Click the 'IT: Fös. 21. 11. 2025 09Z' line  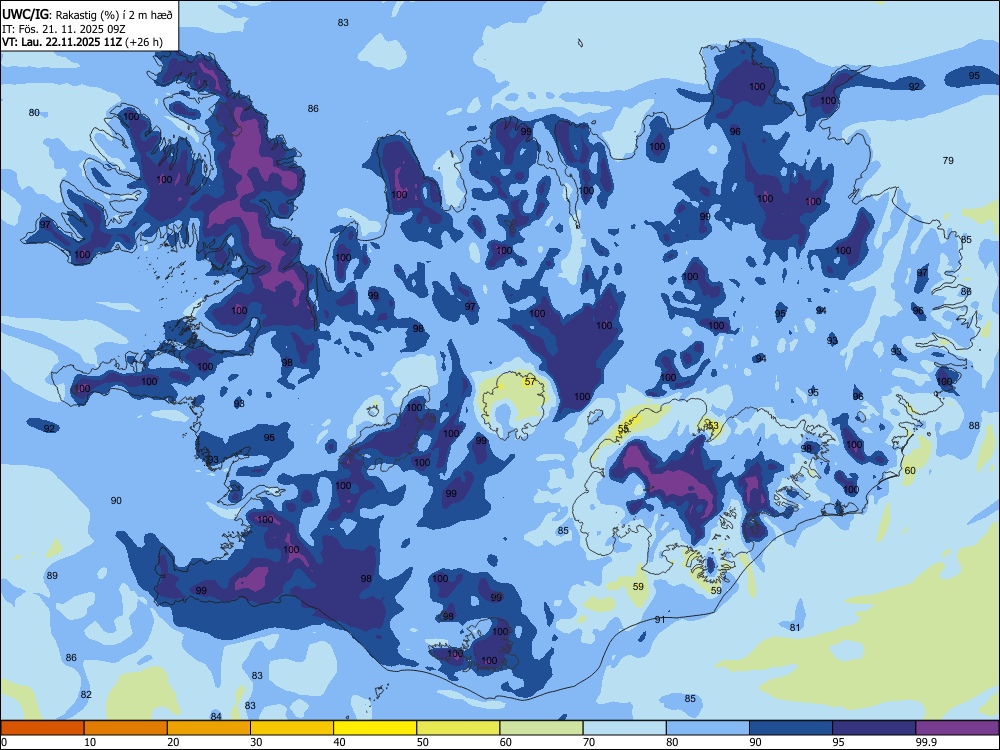pyautogui.click(x=63, y=29)
